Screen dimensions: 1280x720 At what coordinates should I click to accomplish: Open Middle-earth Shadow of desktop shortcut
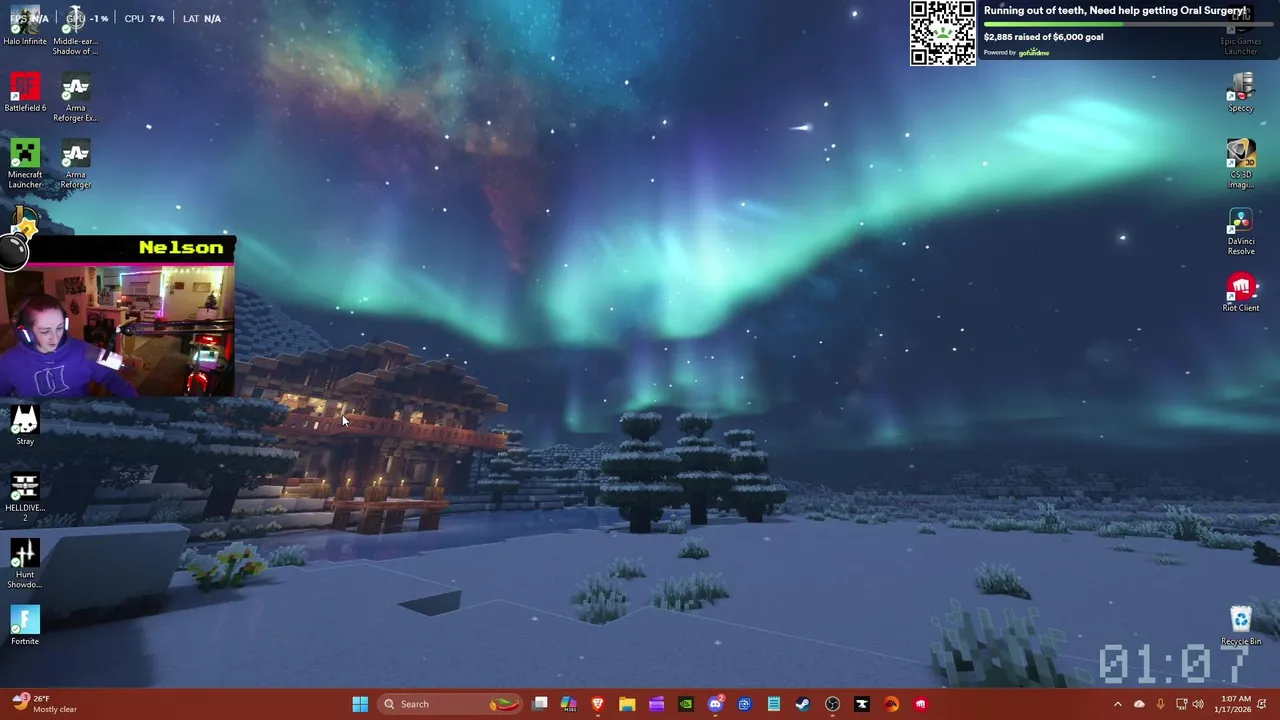coord(75,30)
